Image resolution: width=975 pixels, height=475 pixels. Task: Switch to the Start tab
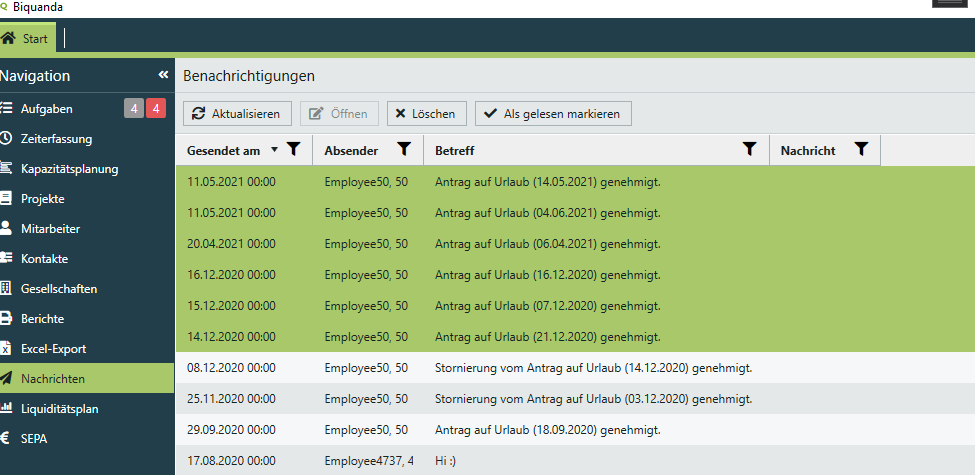[28, 39]
